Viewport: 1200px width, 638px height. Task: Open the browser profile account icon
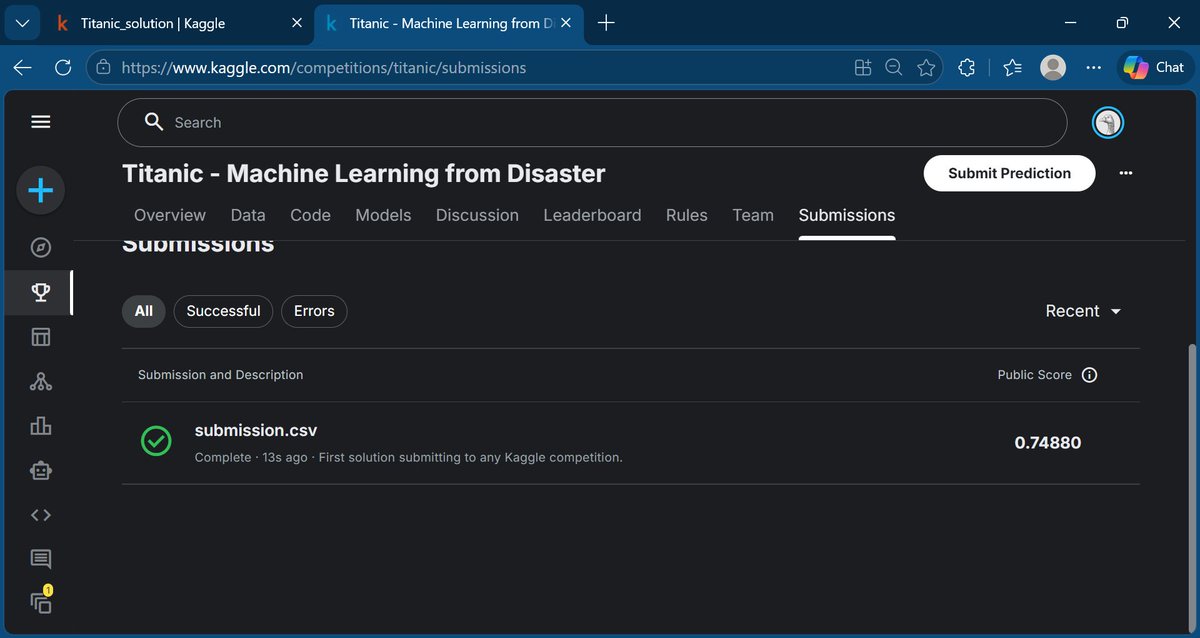pyautogui.click(x=1053, y=67)
